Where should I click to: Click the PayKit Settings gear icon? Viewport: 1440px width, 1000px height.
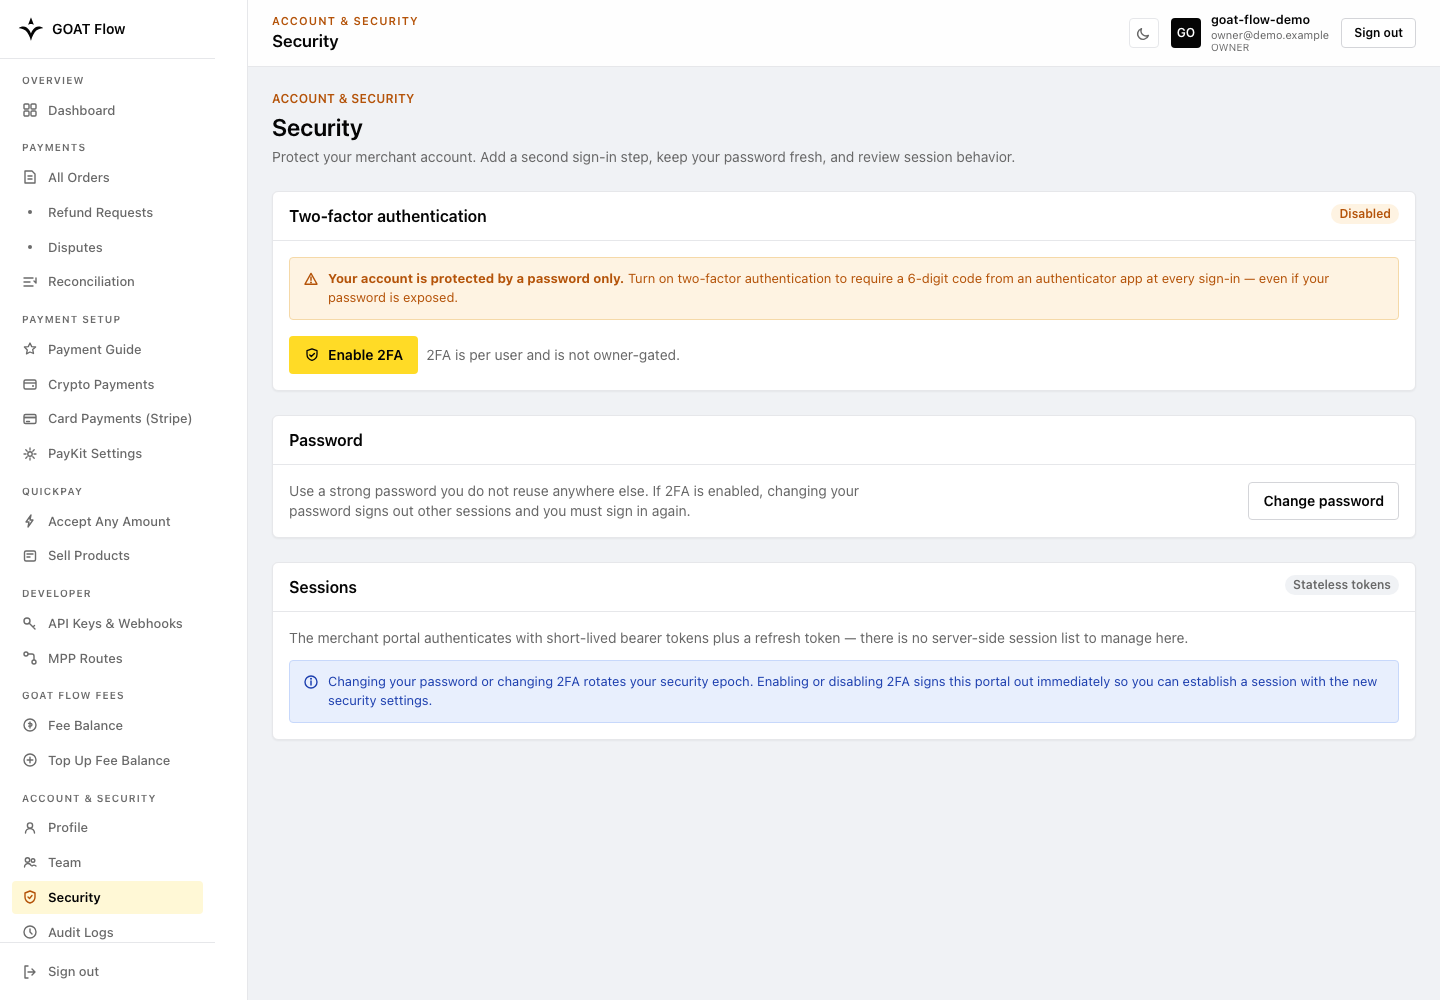click(30, 454)
